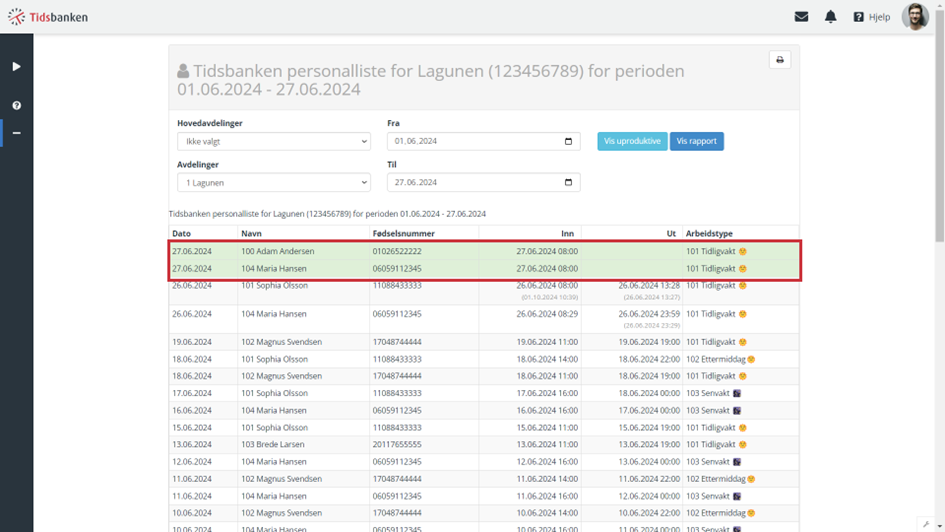The width and height of the screenshot is (945, 532).
Task: Click Senvakt moon icon on 12.06.2024 row
Action: coord(736,462)
